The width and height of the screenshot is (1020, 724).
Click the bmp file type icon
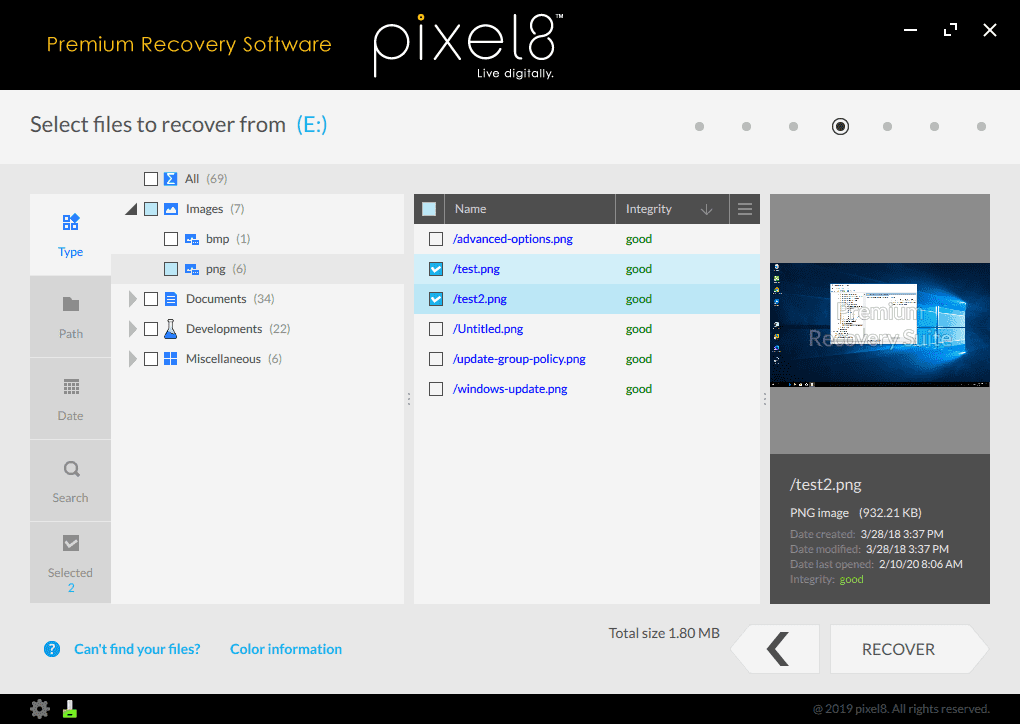point(192,239)
